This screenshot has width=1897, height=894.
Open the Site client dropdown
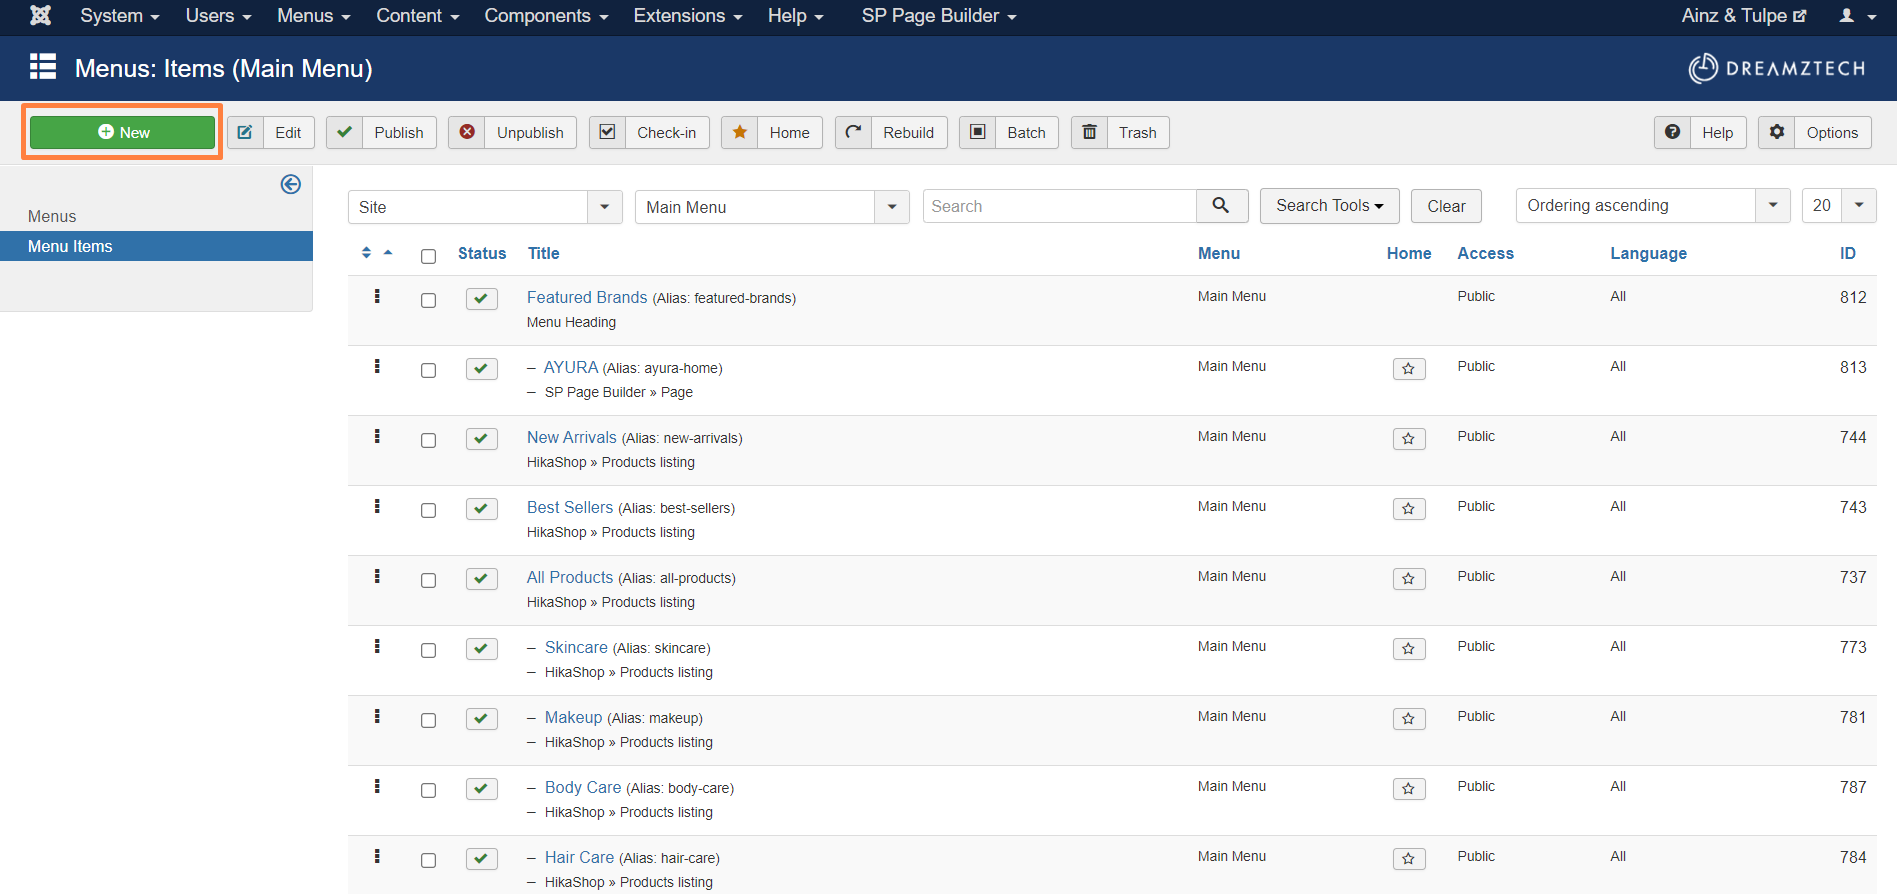pos(485,207)
